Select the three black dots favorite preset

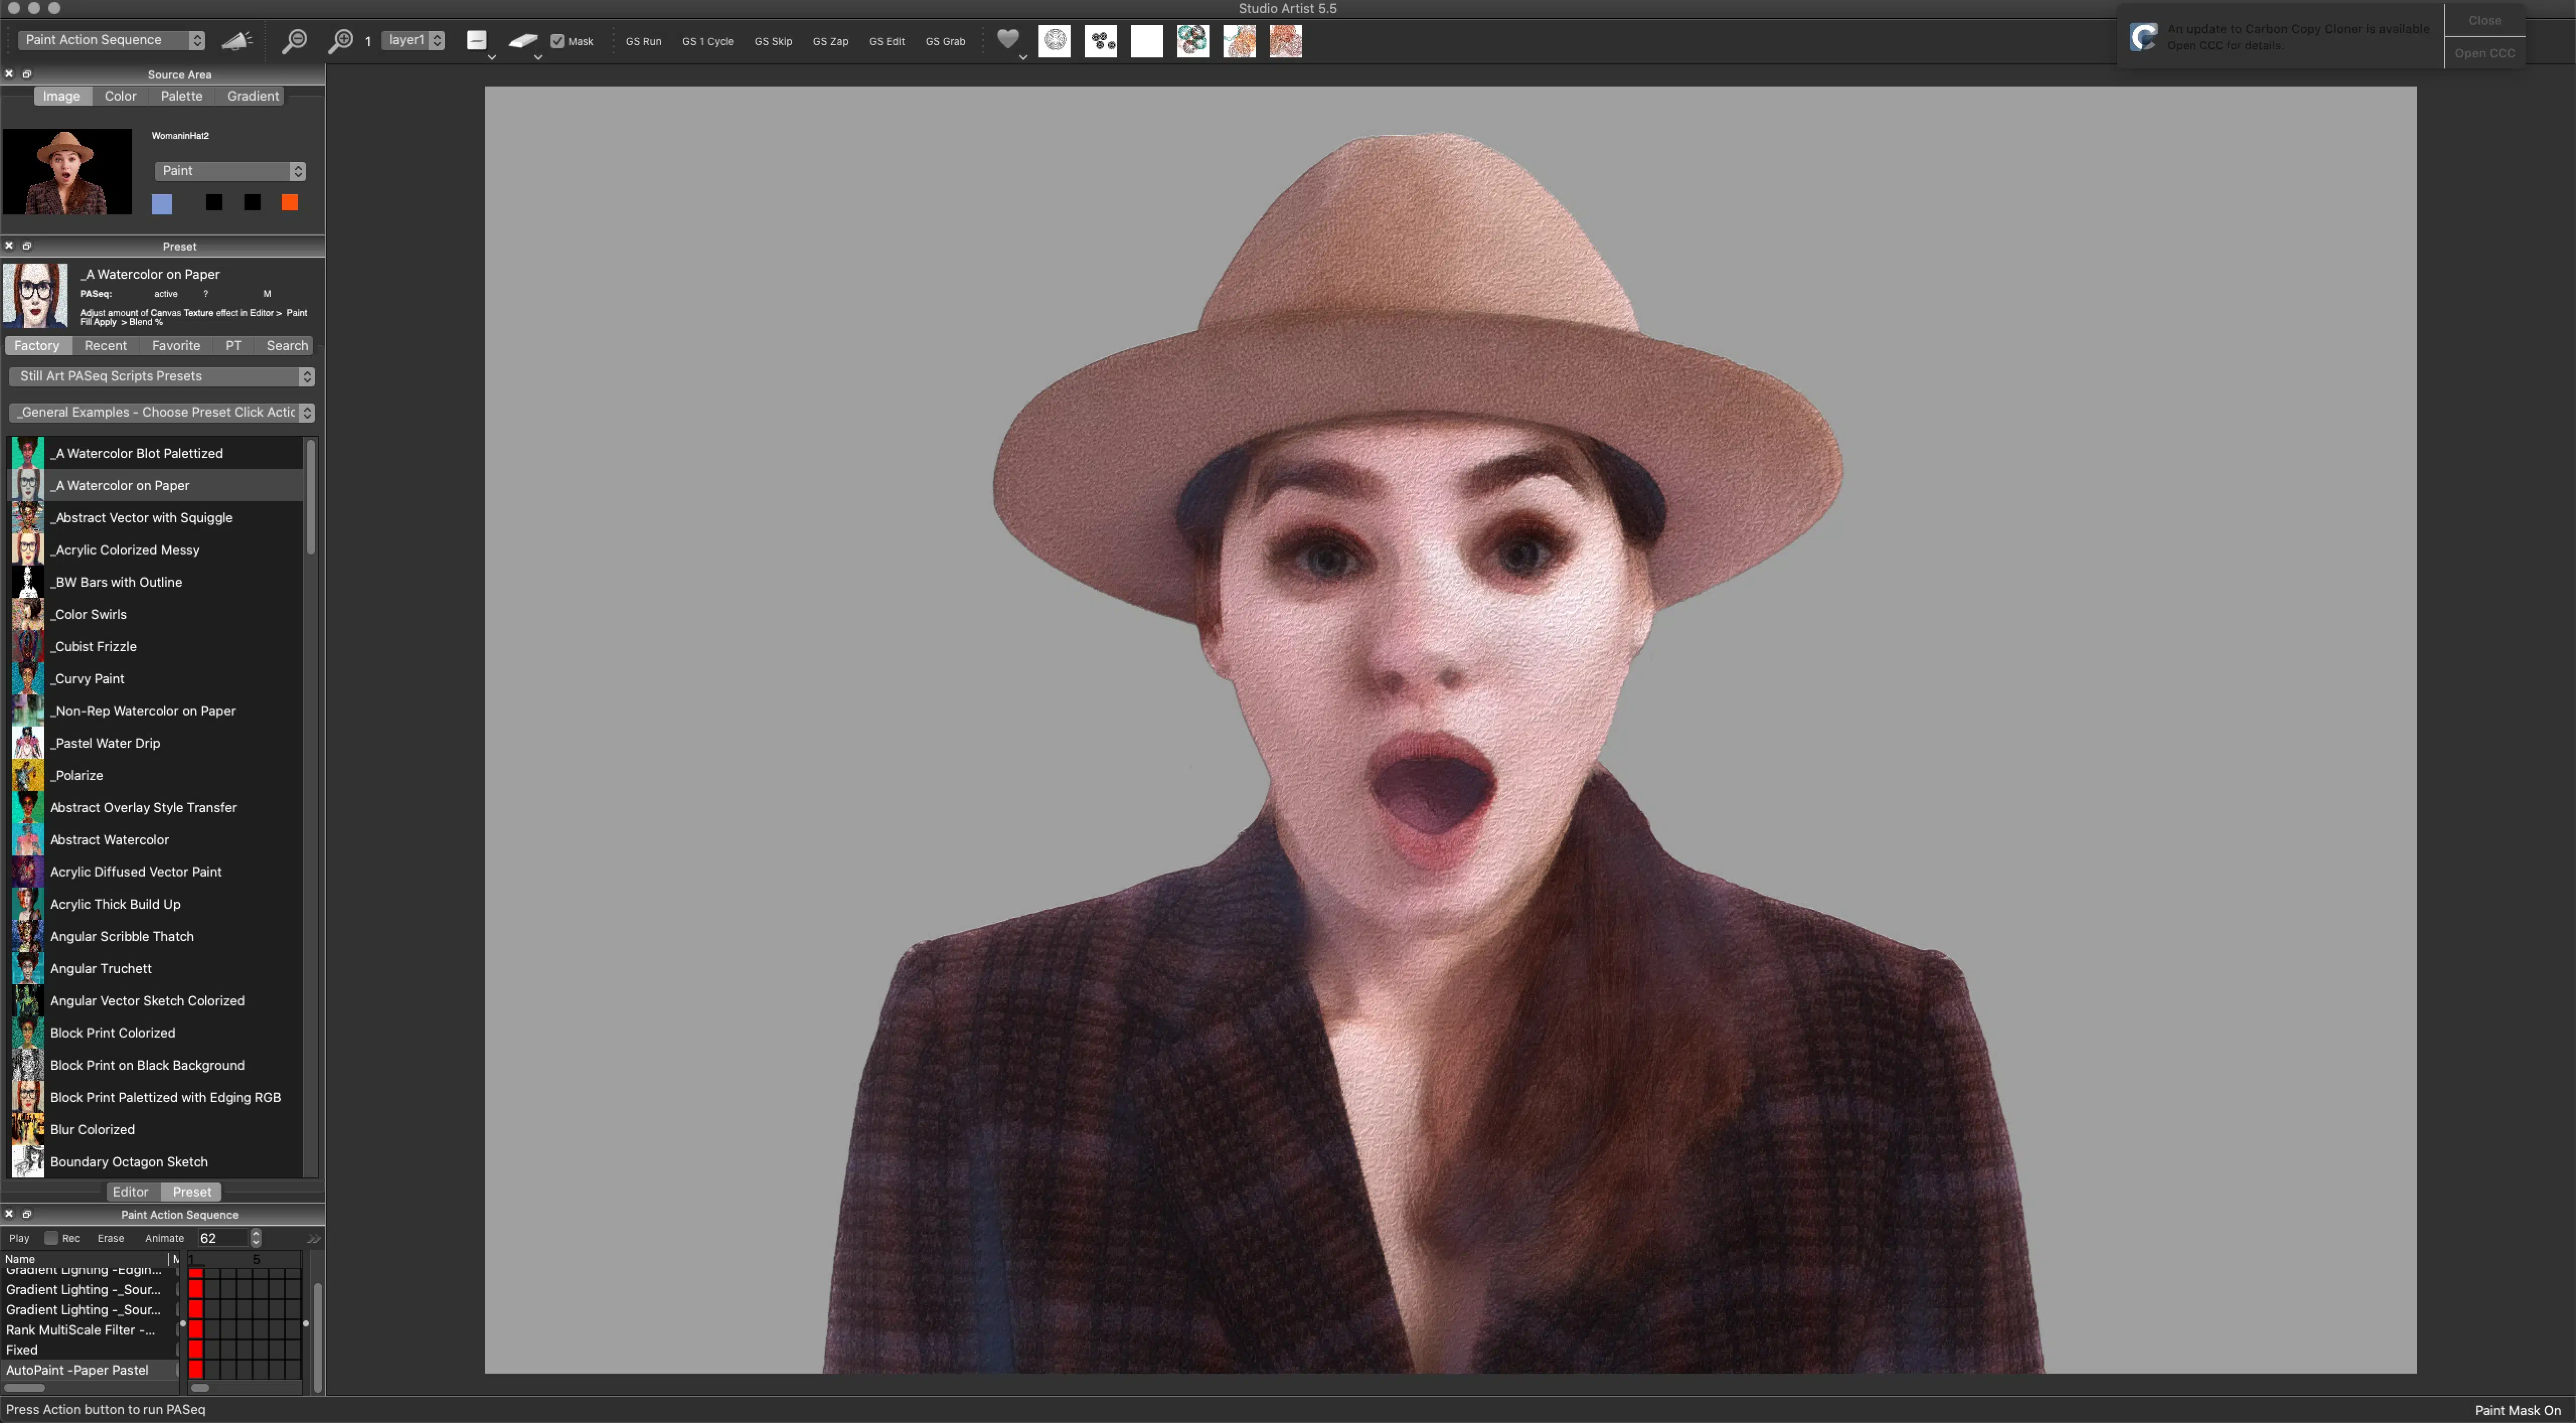tap(1101, 41)
